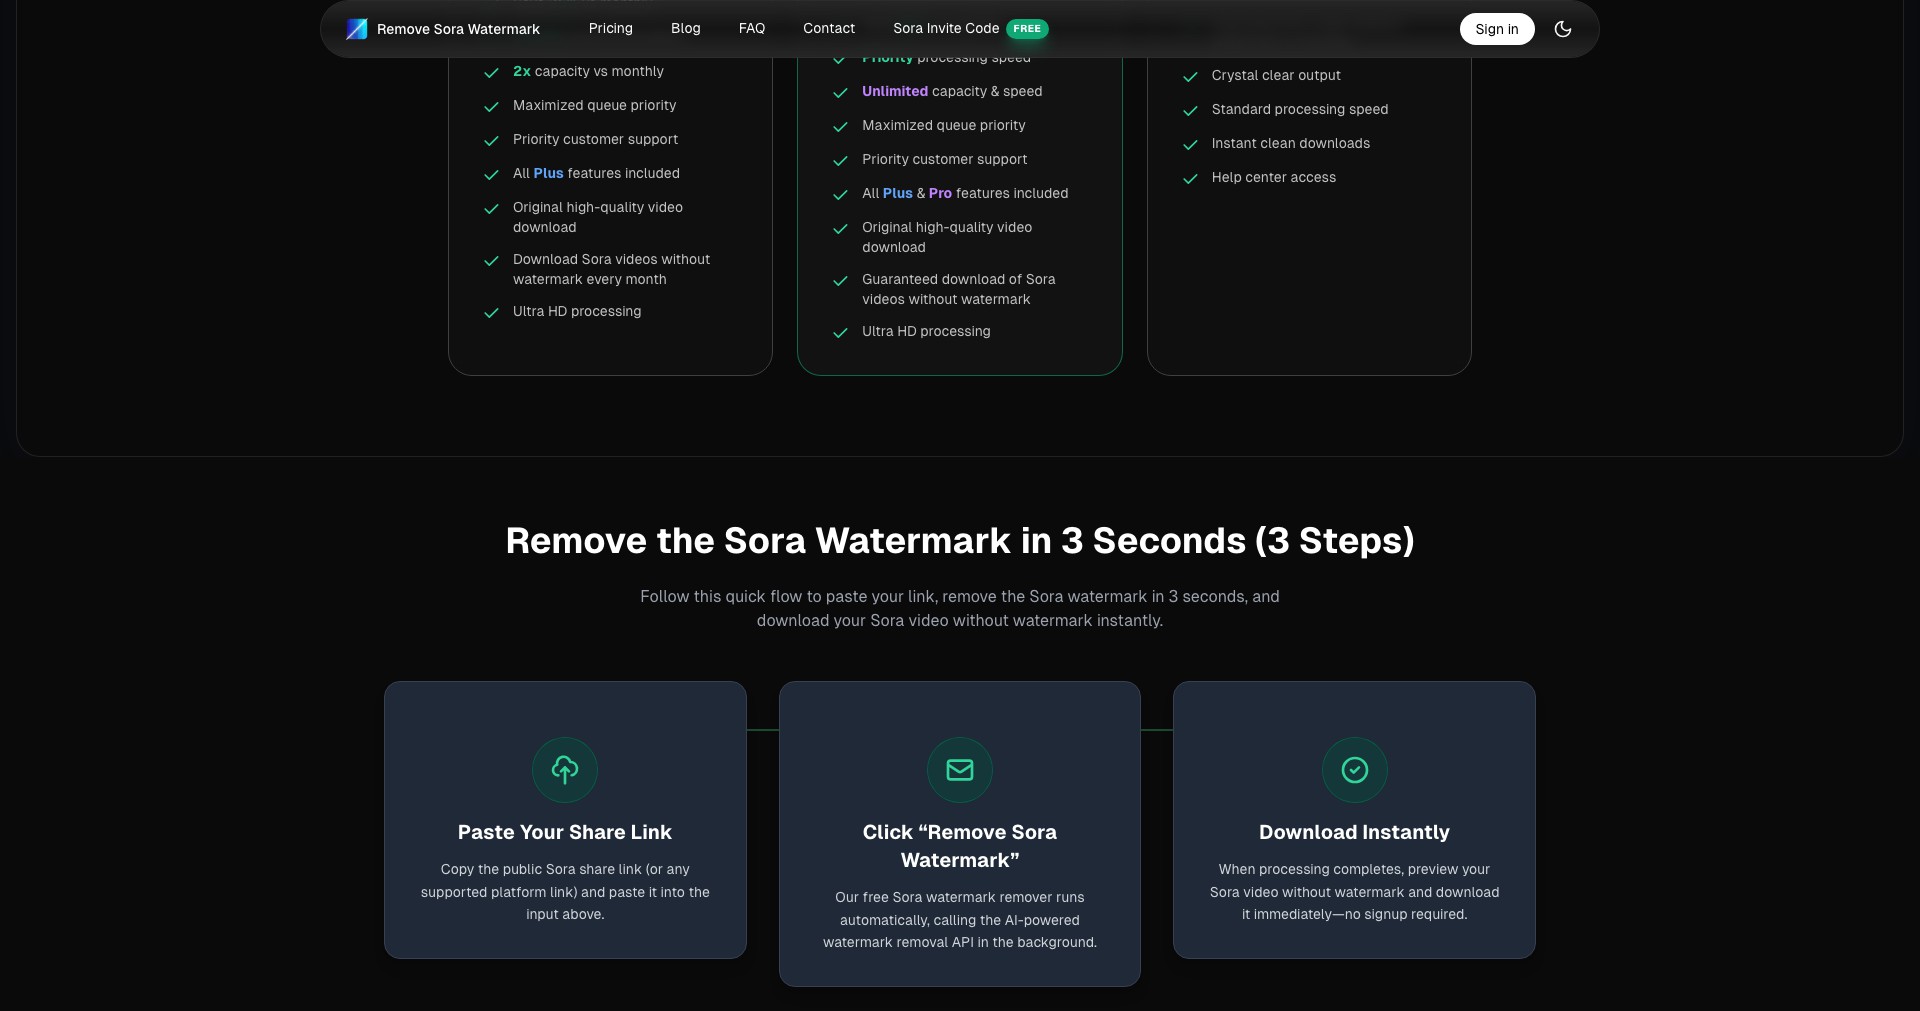Click the upload cloud icon in Paste Your Share Link
Image resolution: width=1920 pixels, height=1011 pixels.
pyautogui.click(x=565, y=770)
